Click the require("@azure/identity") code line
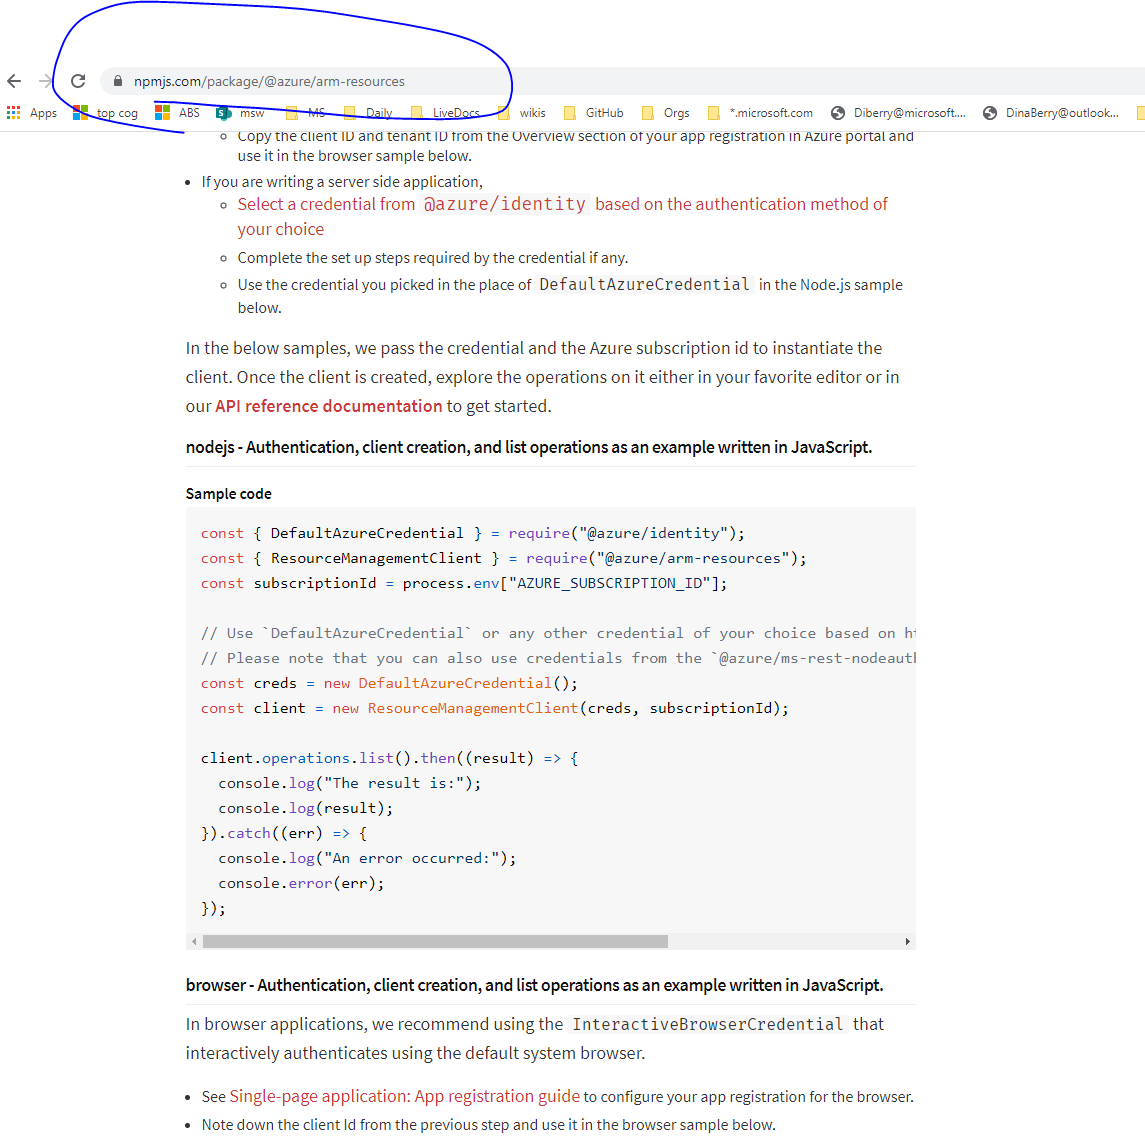Screen dimensions: 1145x1138 click(472, 533)
